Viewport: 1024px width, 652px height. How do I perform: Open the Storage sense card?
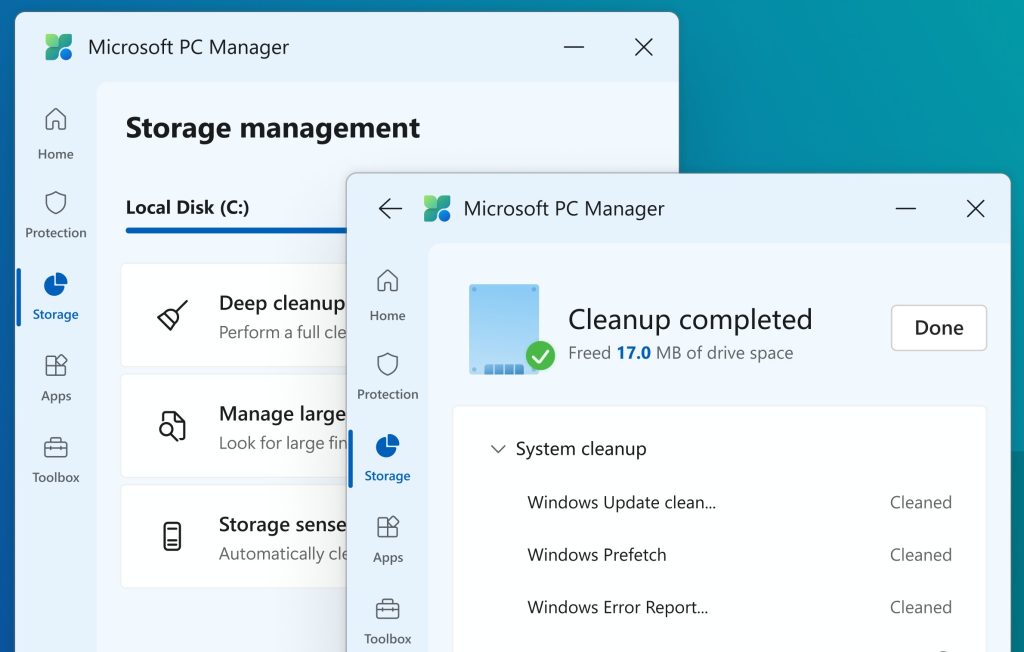(x=234, y=536)
